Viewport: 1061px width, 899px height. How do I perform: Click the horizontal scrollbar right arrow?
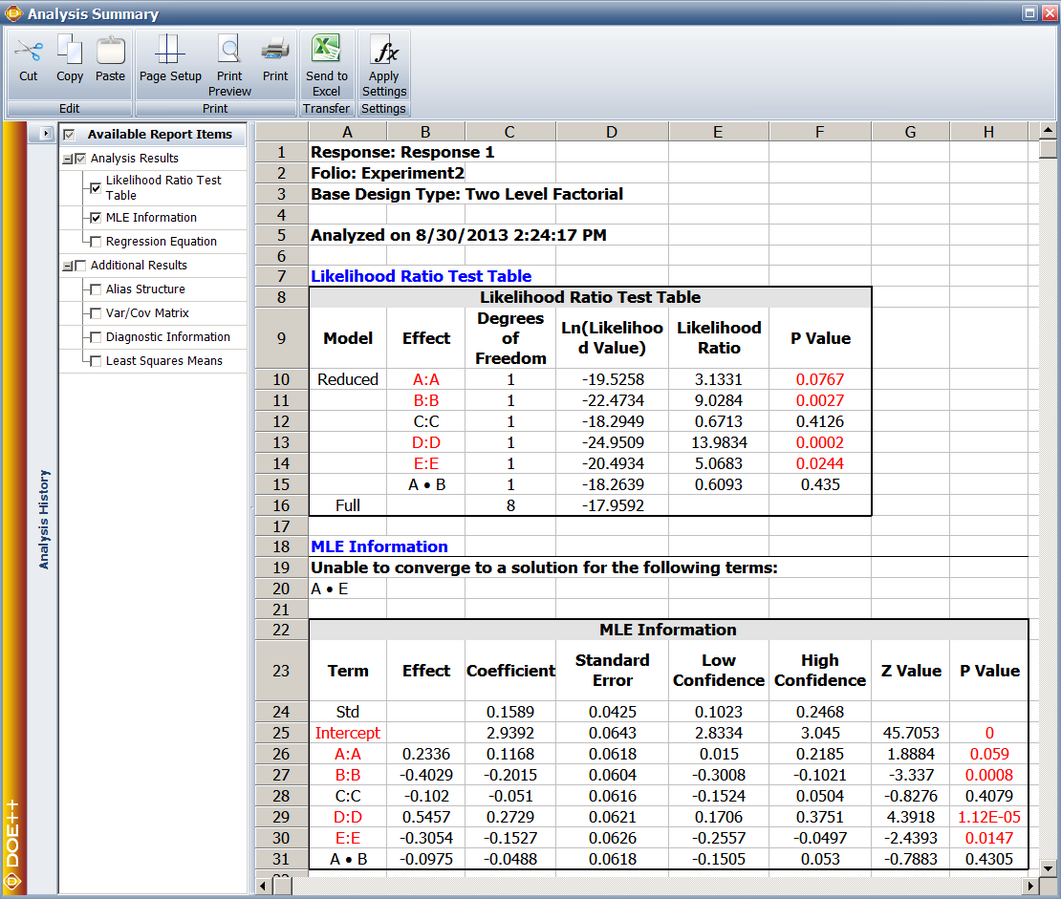pyautogui.click(x=1030, y=885)
